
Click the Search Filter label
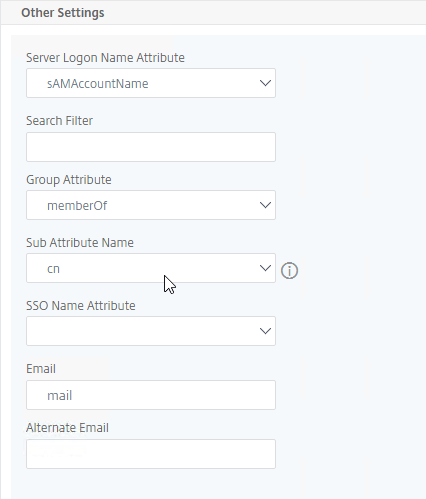coord(59,121)
